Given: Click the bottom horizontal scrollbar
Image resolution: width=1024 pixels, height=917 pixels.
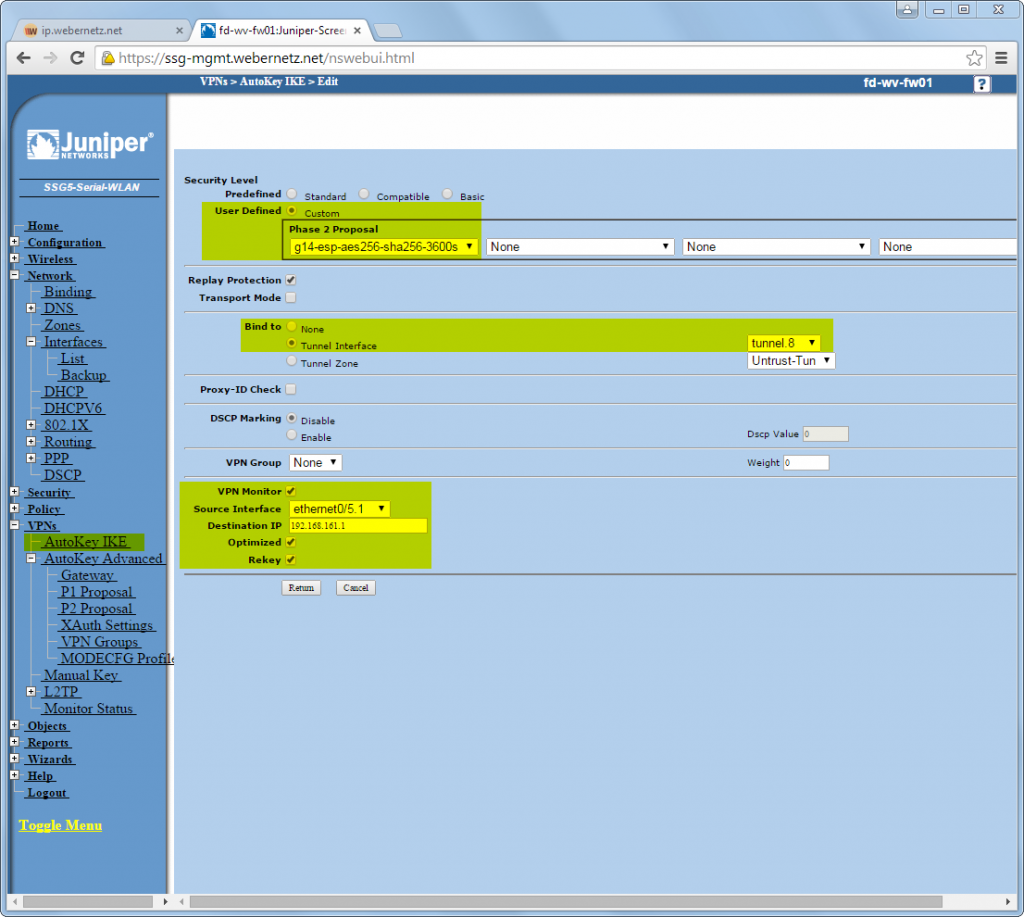Looking at the screenshot, I should (565, 902).
